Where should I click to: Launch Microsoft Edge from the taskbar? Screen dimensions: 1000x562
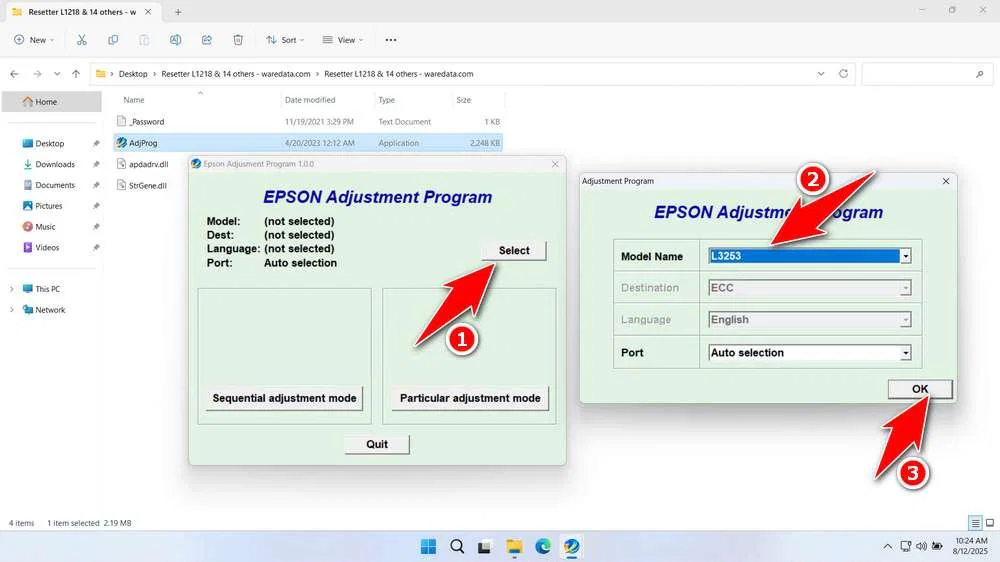[543, 546]
